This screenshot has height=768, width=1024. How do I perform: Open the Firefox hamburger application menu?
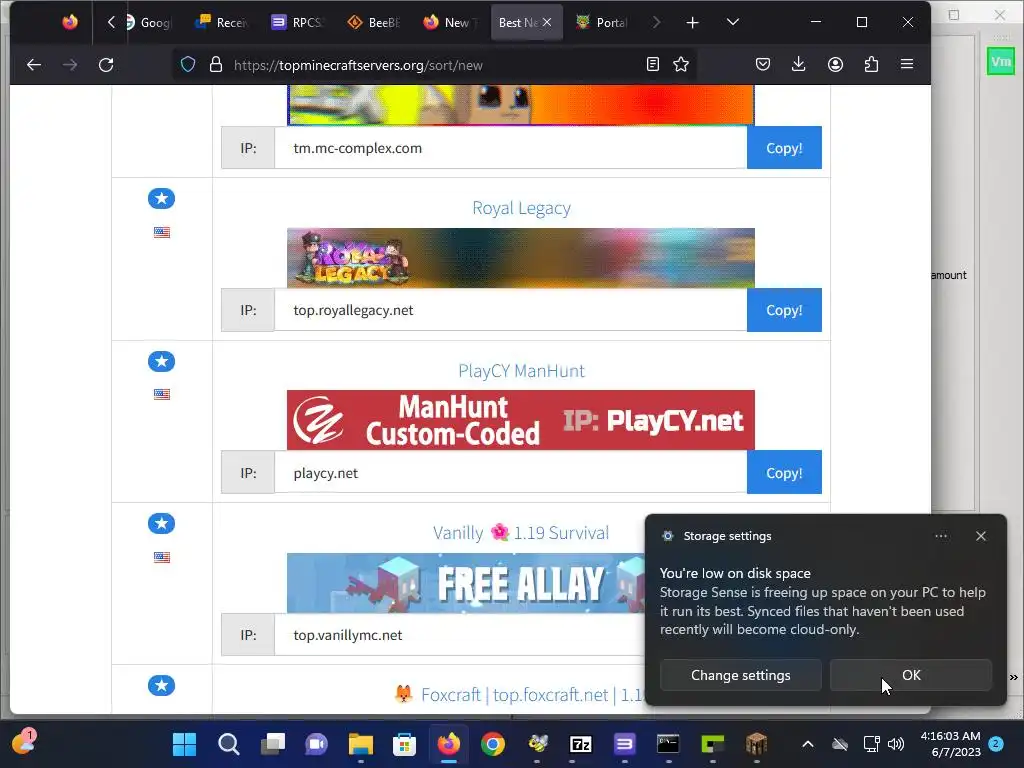coord(907,64)
